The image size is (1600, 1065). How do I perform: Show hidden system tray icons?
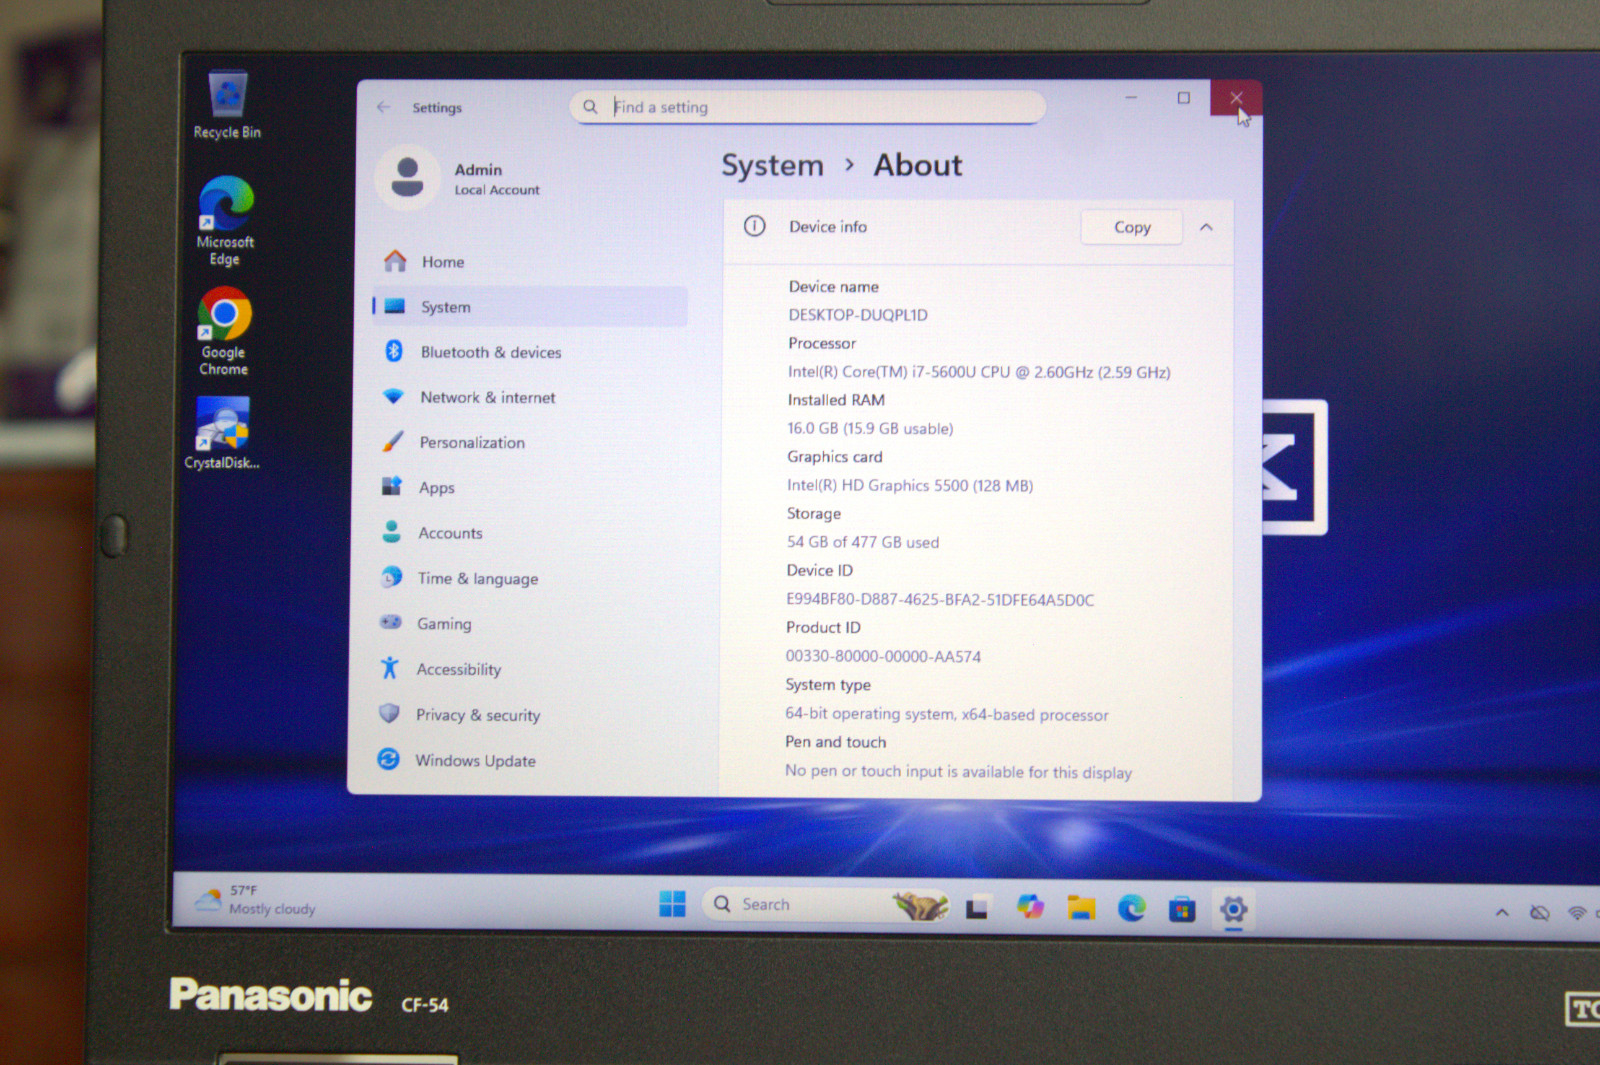tap(1502, 912)
